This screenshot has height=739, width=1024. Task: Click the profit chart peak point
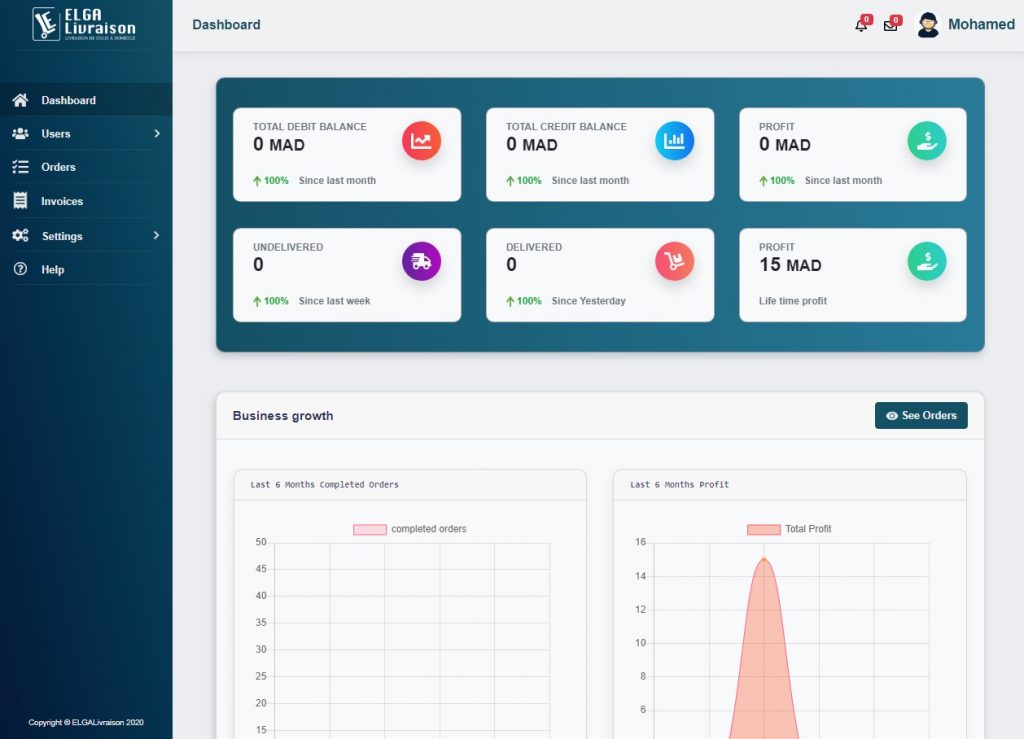[x=763, y=559]
